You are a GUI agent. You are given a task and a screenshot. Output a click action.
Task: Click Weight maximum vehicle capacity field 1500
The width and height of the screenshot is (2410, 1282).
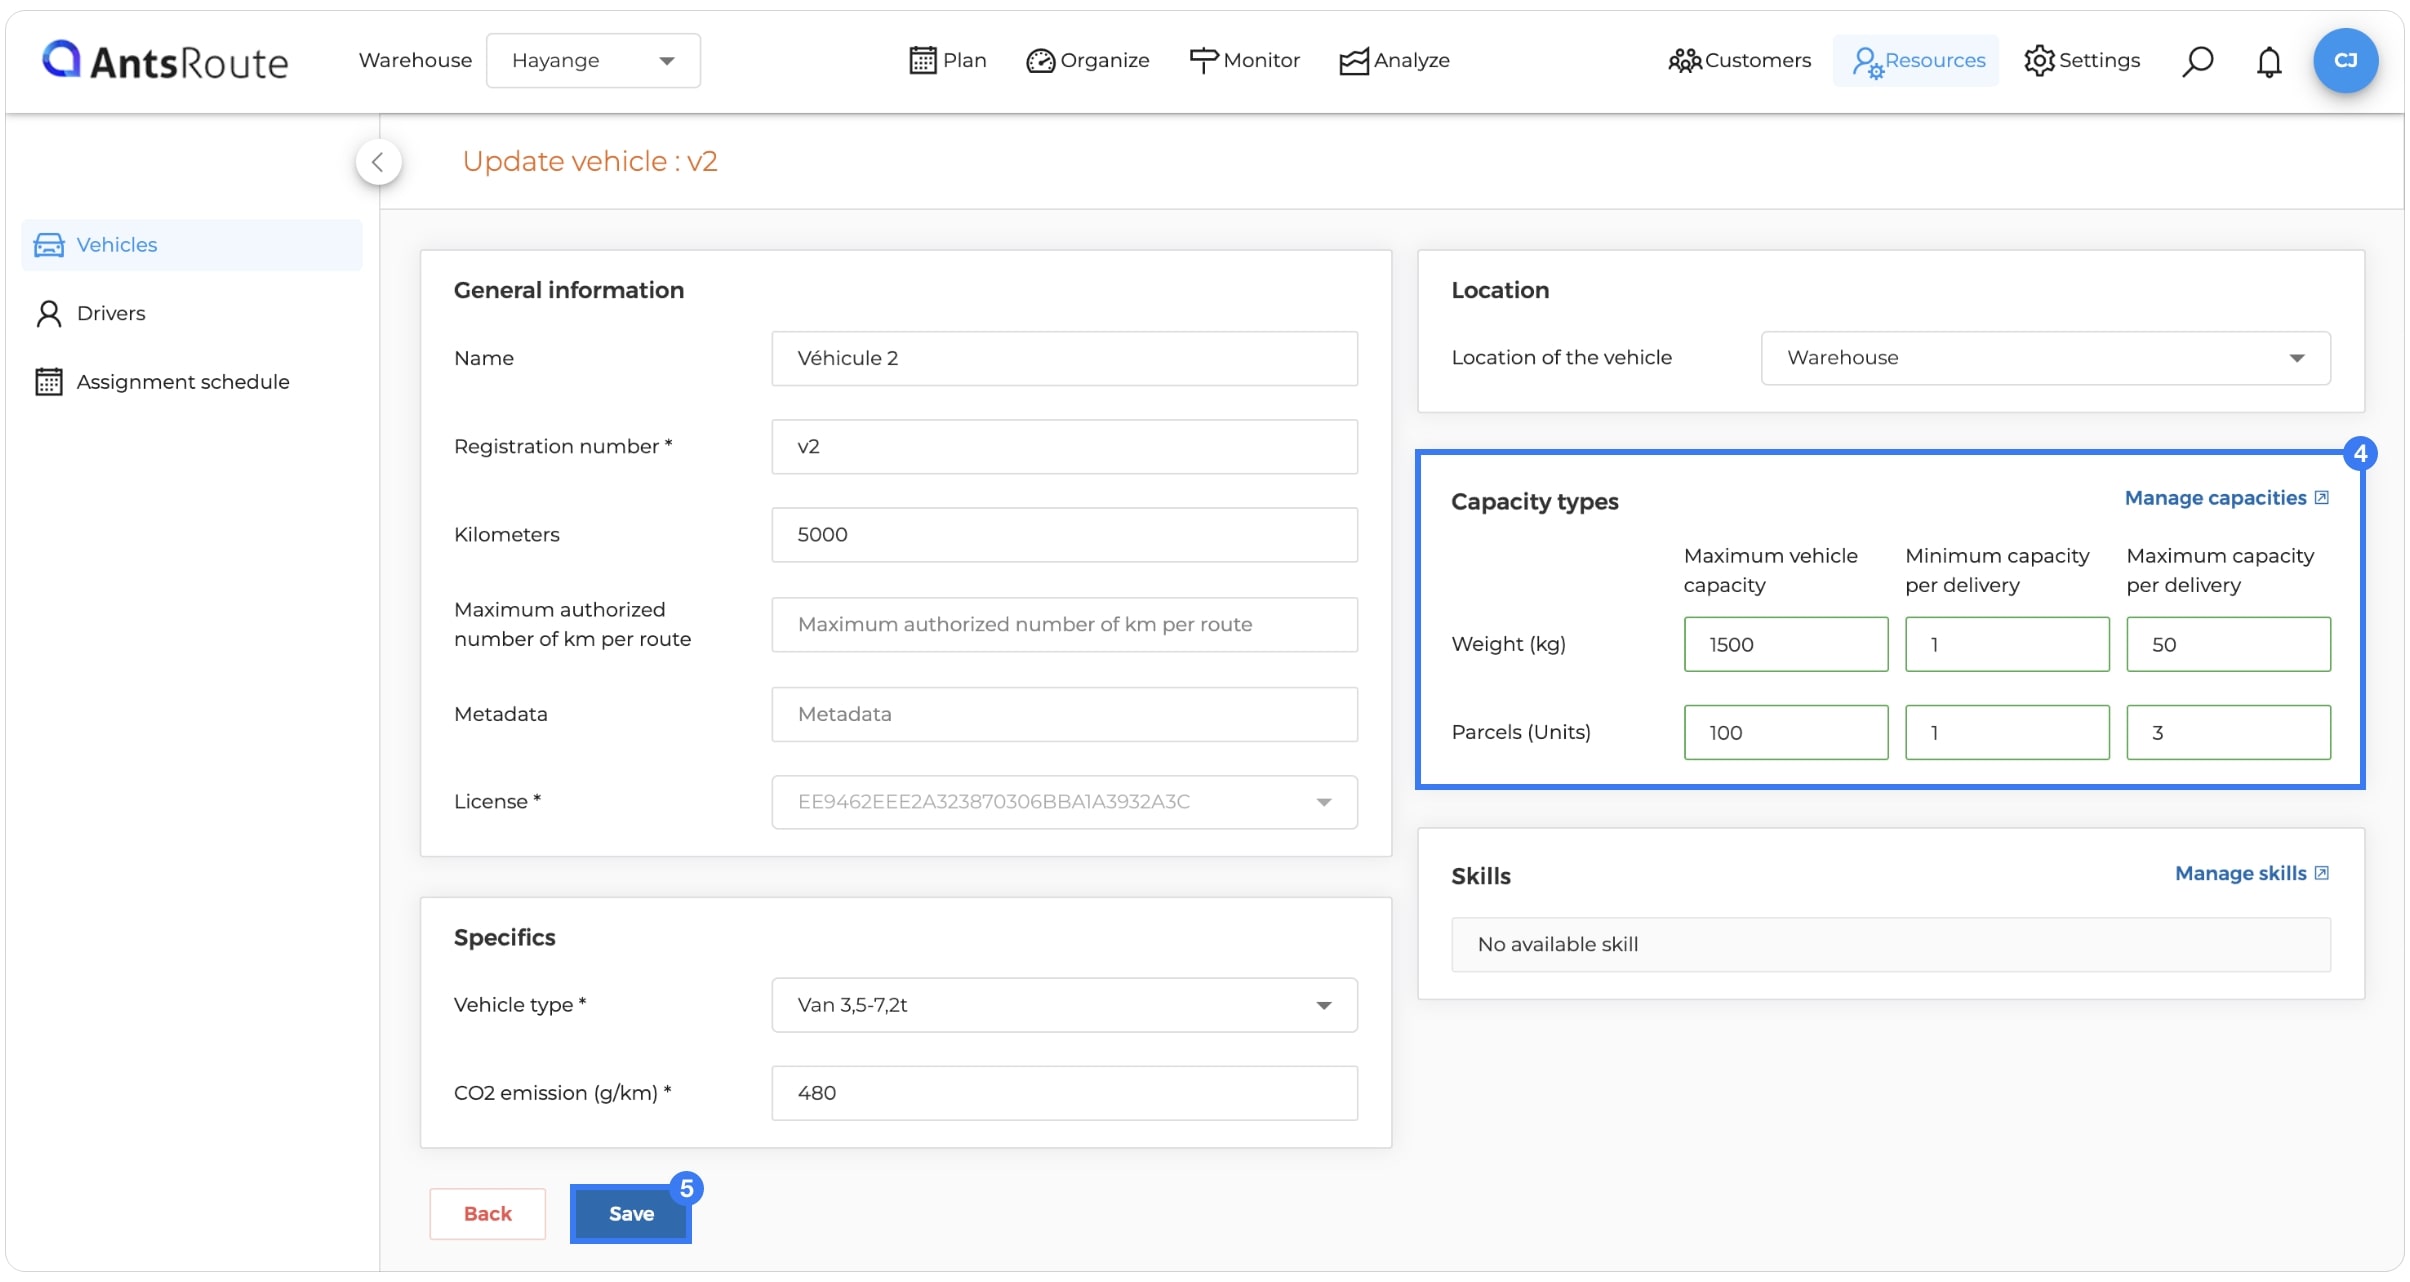1786,644
